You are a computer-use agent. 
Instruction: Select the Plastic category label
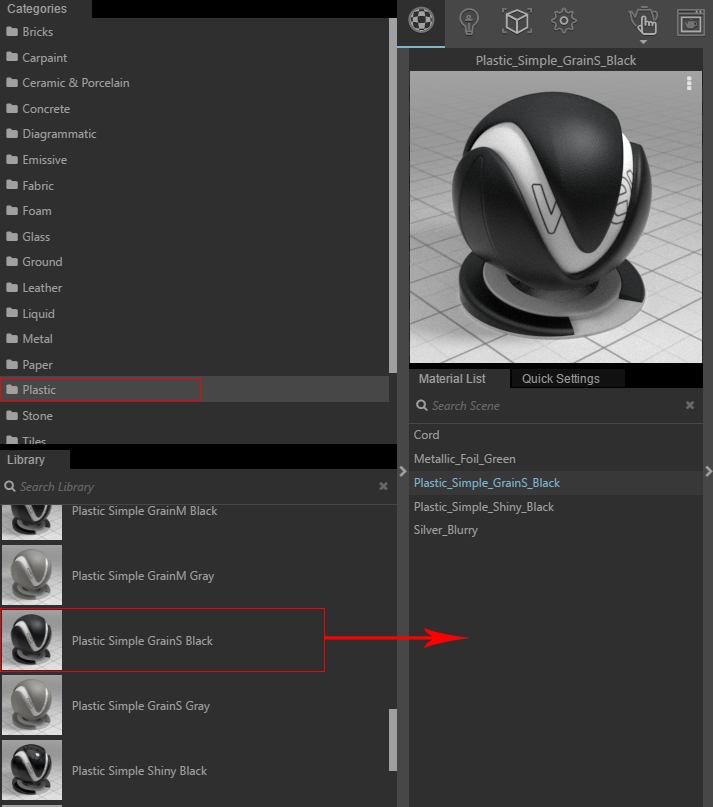point(39,390)
